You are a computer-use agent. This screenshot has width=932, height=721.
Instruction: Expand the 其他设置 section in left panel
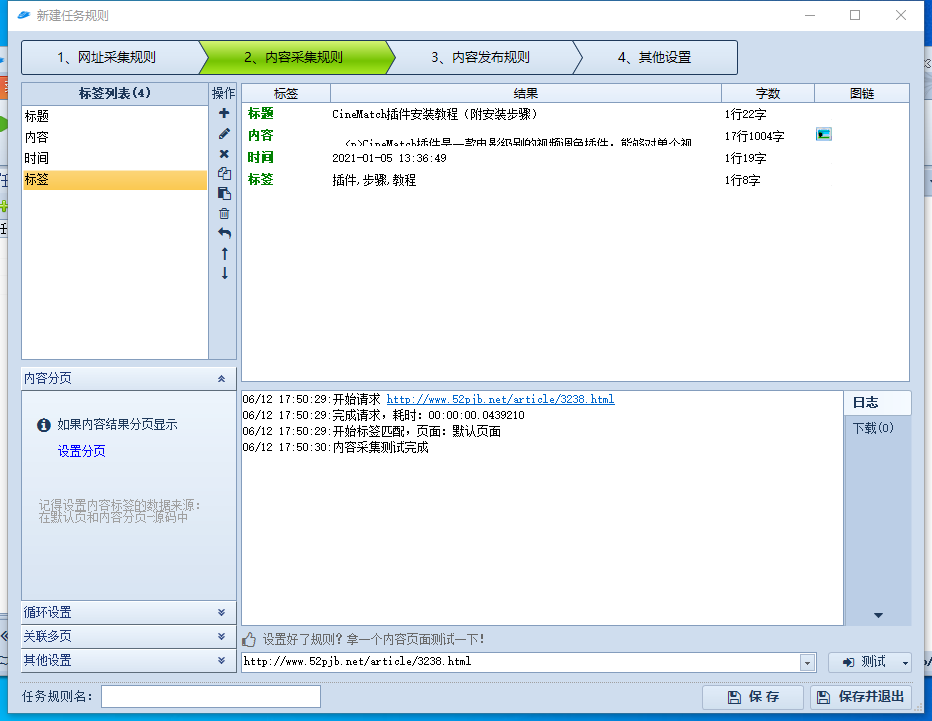pos(220,660)
